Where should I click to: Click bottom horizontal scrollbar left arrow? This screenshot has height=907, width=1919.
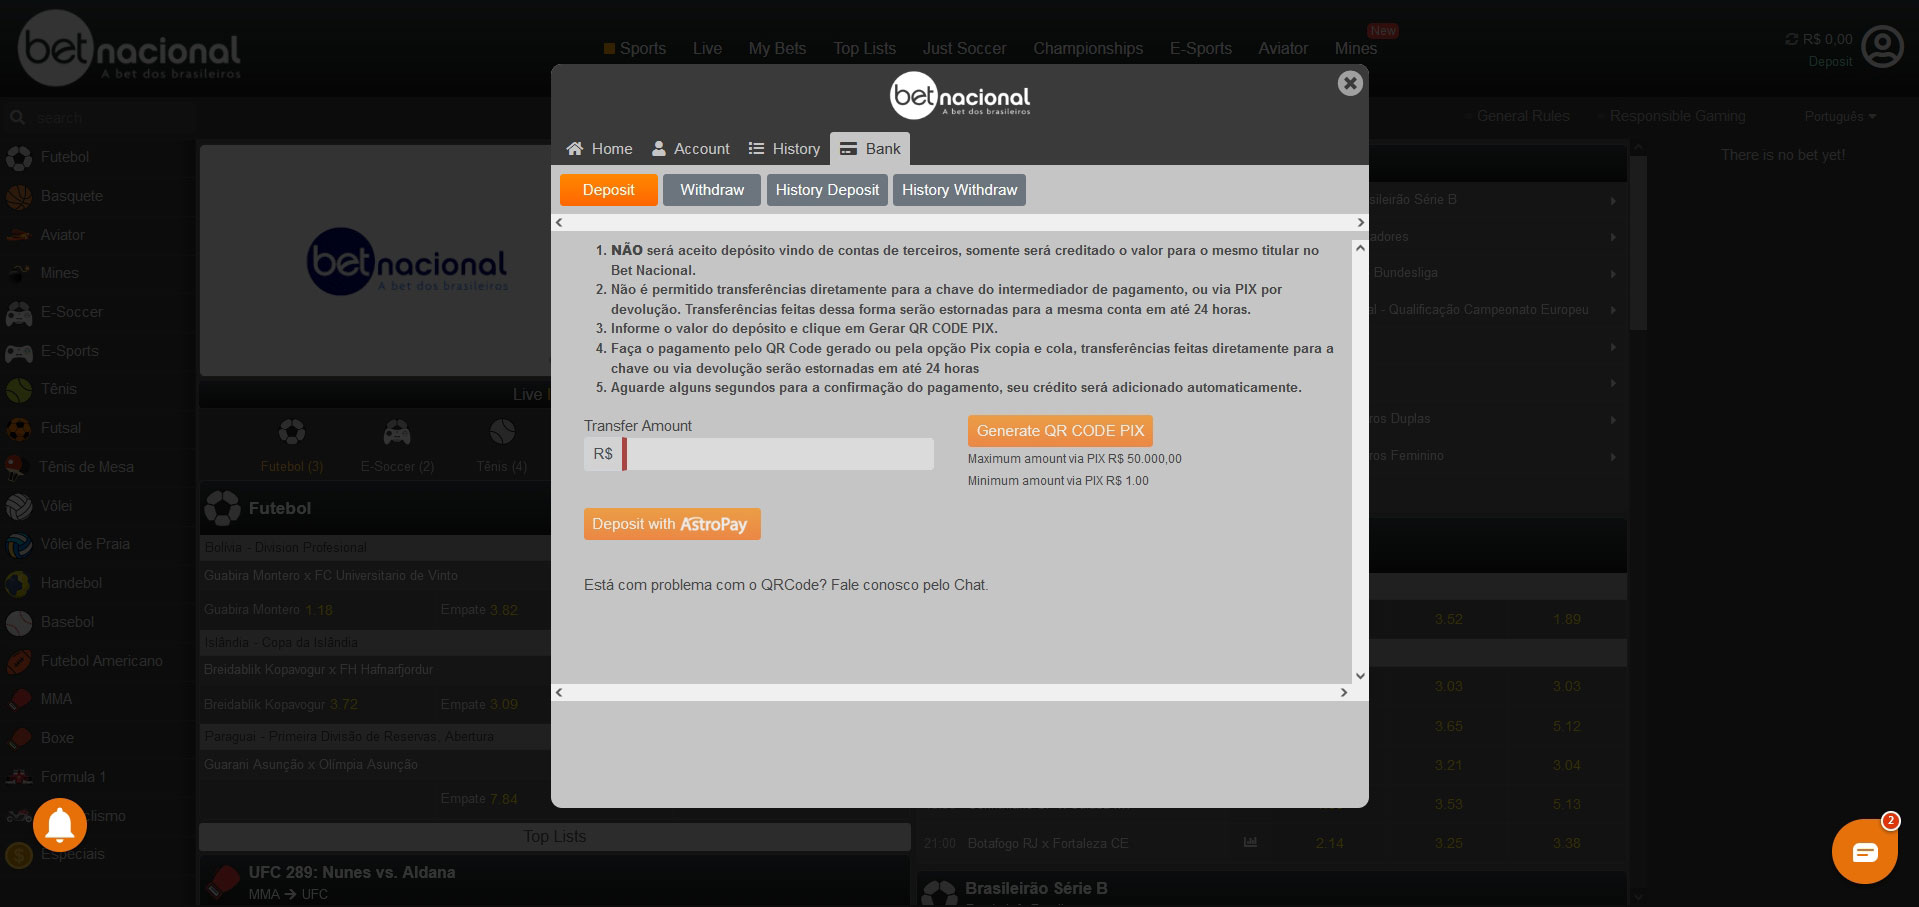(559, 692)
